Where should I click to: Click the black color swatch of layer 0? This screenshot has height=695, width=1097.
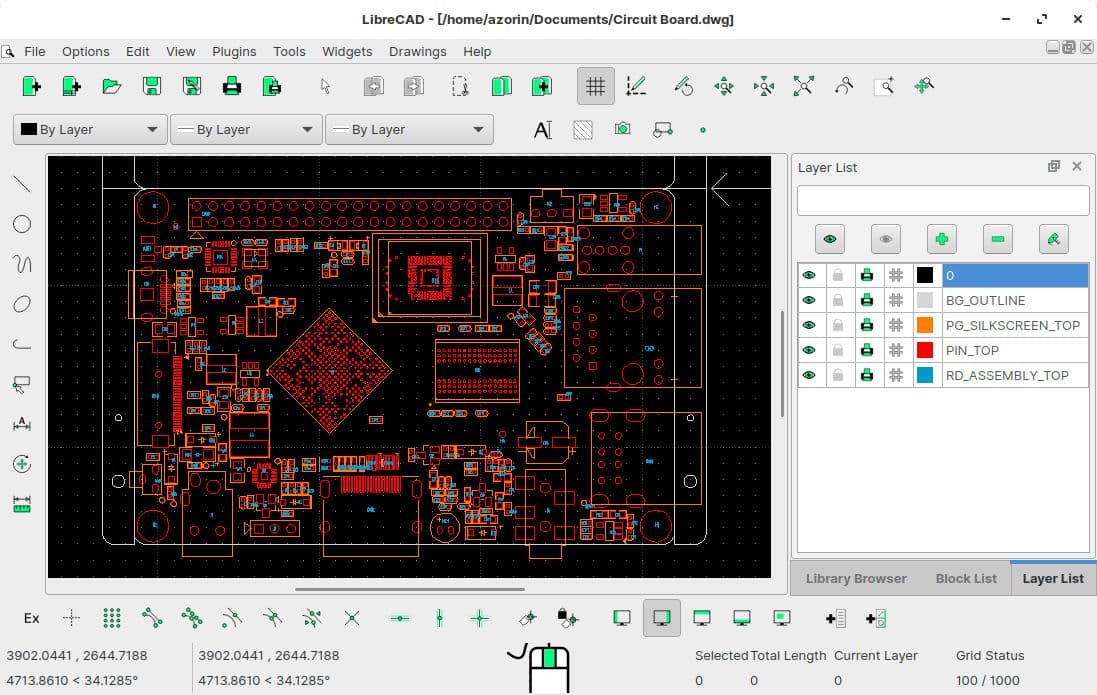[x=925, y=274]
